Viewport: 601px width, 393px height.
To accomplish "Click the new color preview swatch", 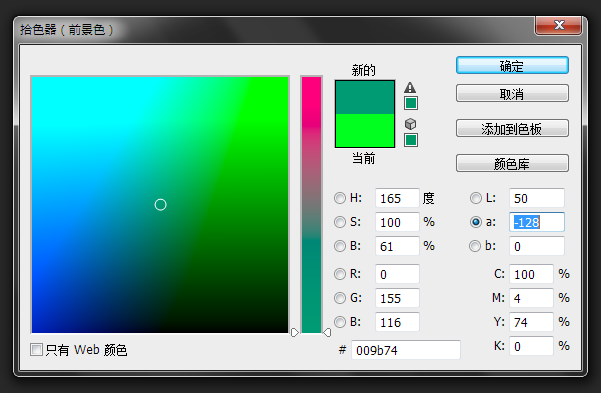I will (x=365, y=97).
